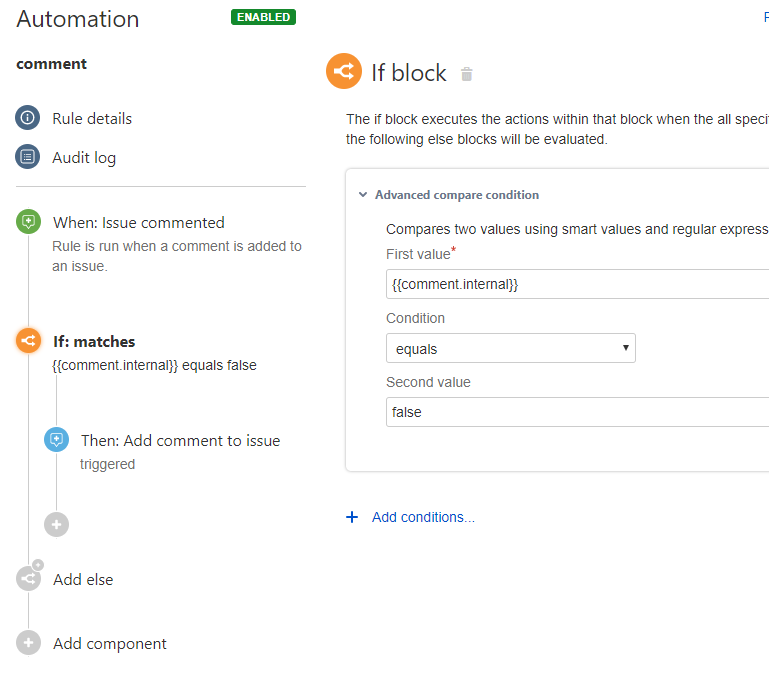
Task: Click the Add component plus icon
Action: (28, 643)
